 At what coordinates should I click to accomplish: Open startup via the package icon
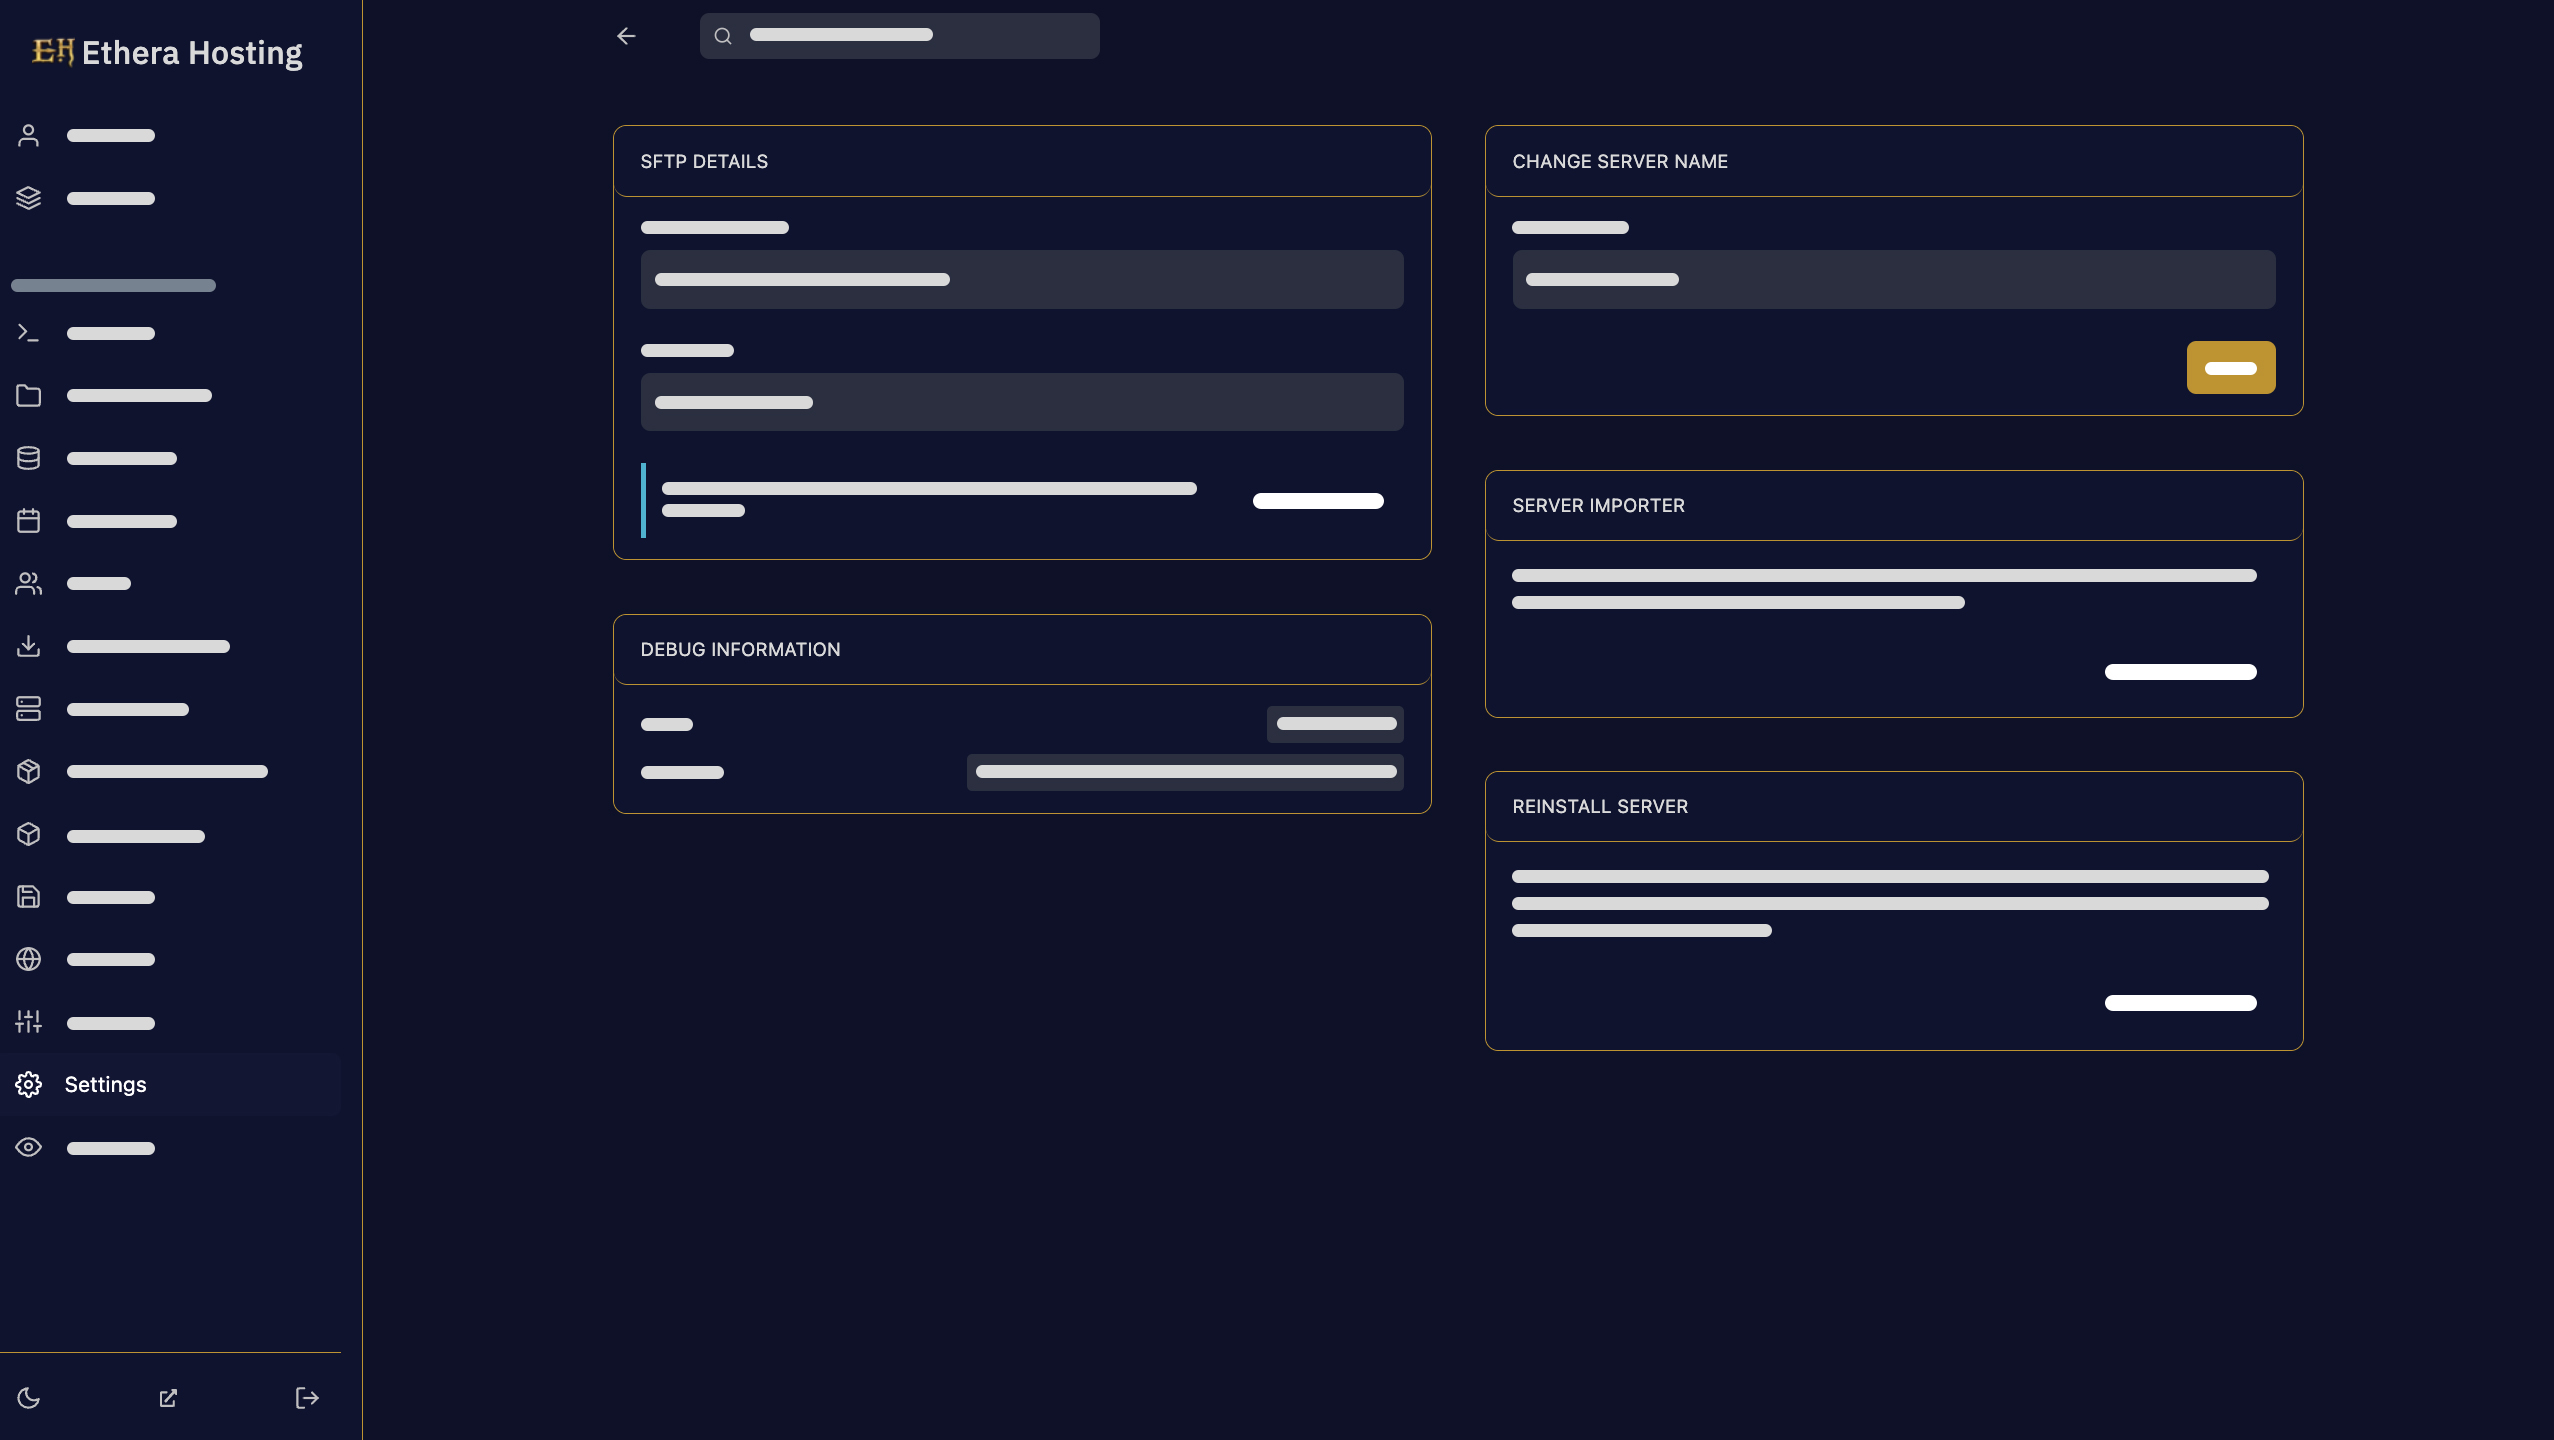click(x=28, y=771)
